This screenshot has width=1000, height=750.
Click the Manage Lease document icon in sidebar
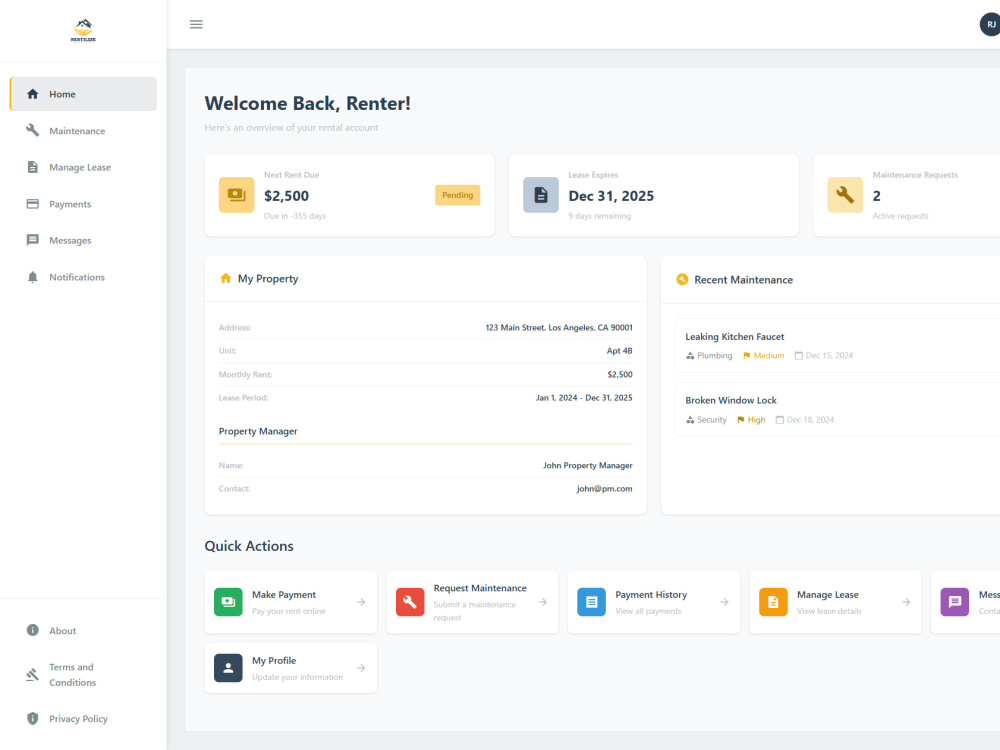click(x=33, y=167)
